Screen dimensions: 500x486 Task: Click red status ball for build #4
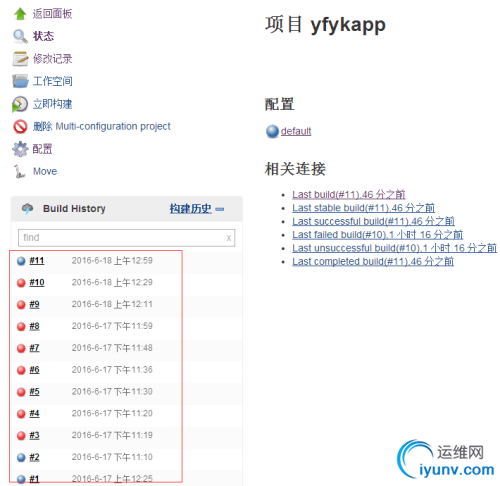tap(21, 414)
